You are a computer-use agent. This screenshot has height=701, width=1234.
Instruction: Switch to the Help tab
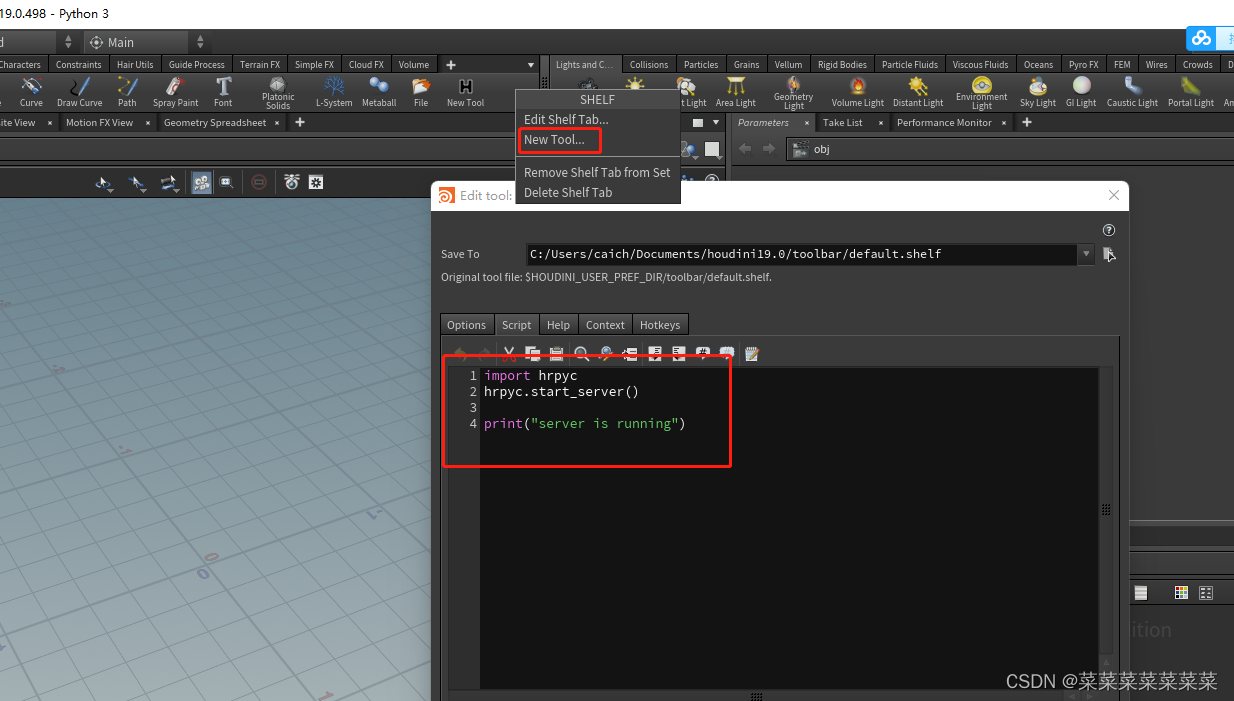click(x=559, y=325)
